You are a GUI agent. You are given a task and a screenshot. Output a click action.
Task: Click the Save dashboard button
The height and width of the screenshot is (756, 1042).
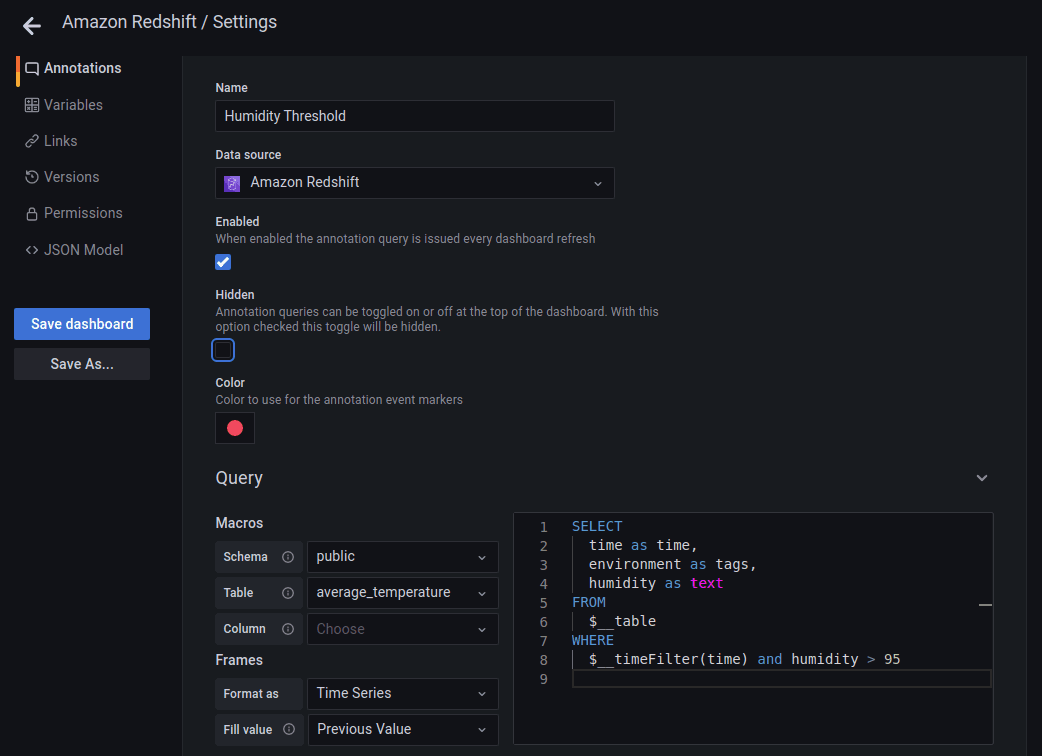(x=82, y=324)
